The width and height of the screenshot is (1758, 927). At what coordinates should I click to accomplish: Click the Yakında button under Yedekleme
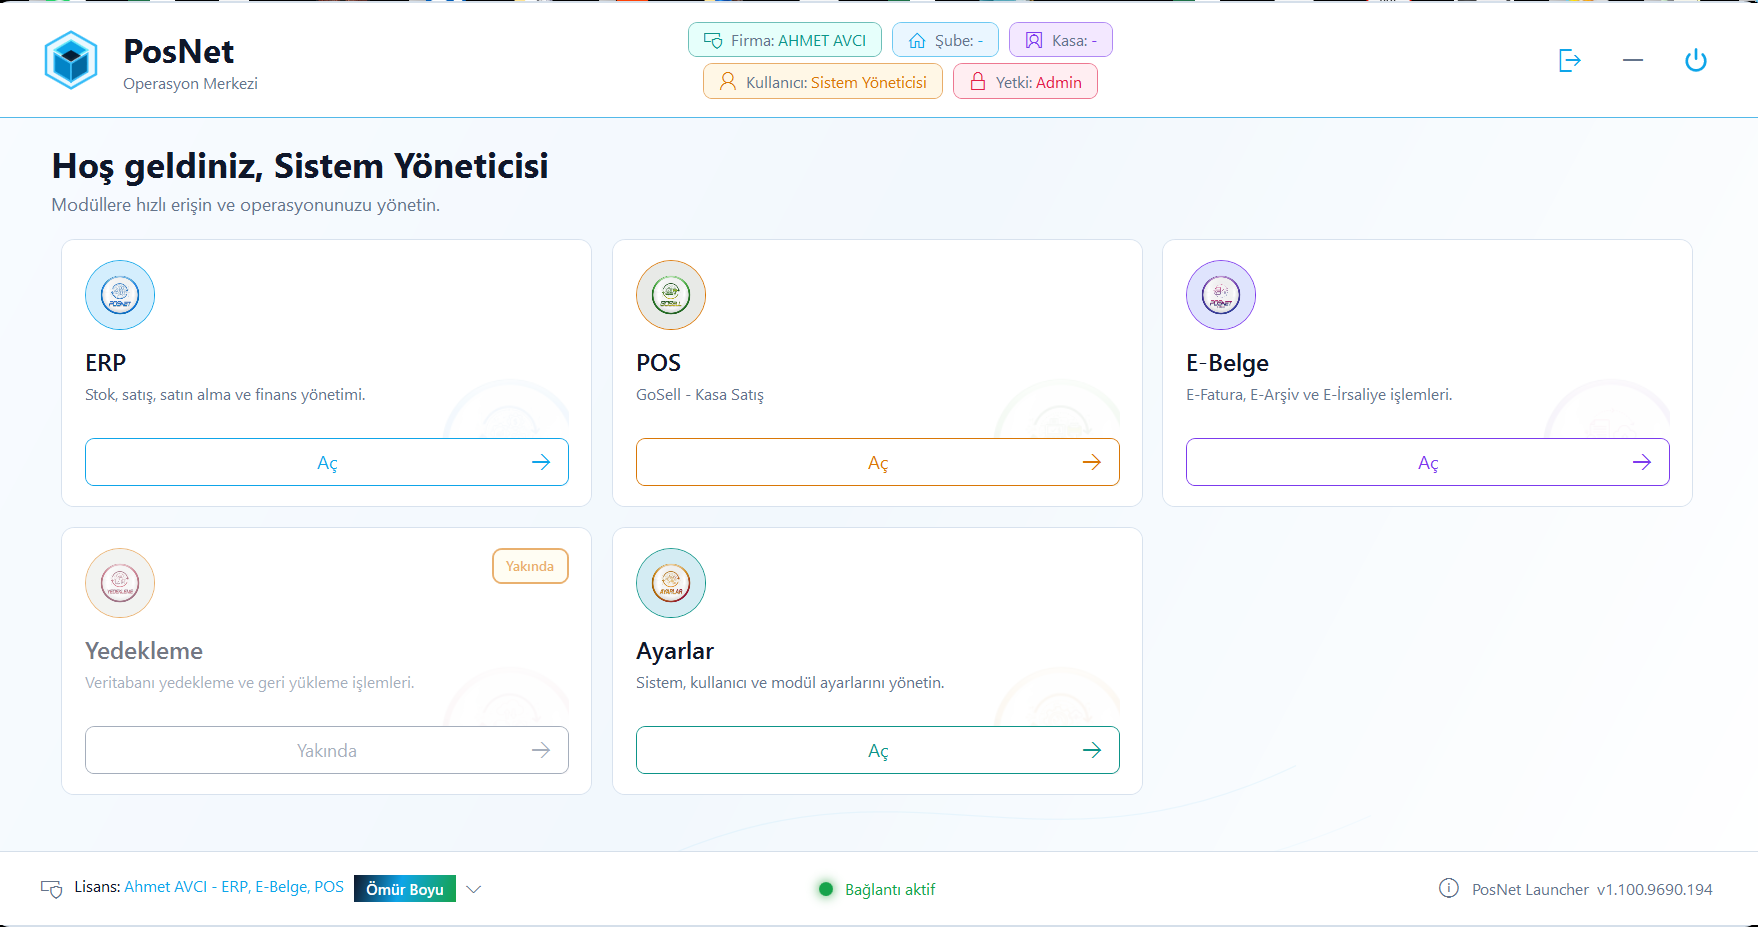[x=327, y=750]
